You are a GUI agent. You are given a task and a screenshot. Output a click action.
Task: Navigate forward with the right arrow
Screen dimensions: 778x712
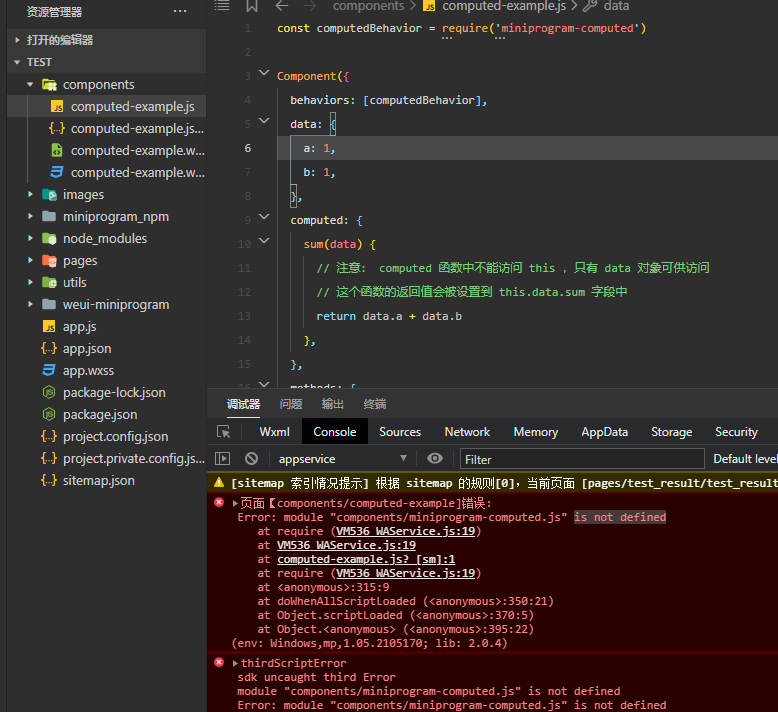pos(310,6)
